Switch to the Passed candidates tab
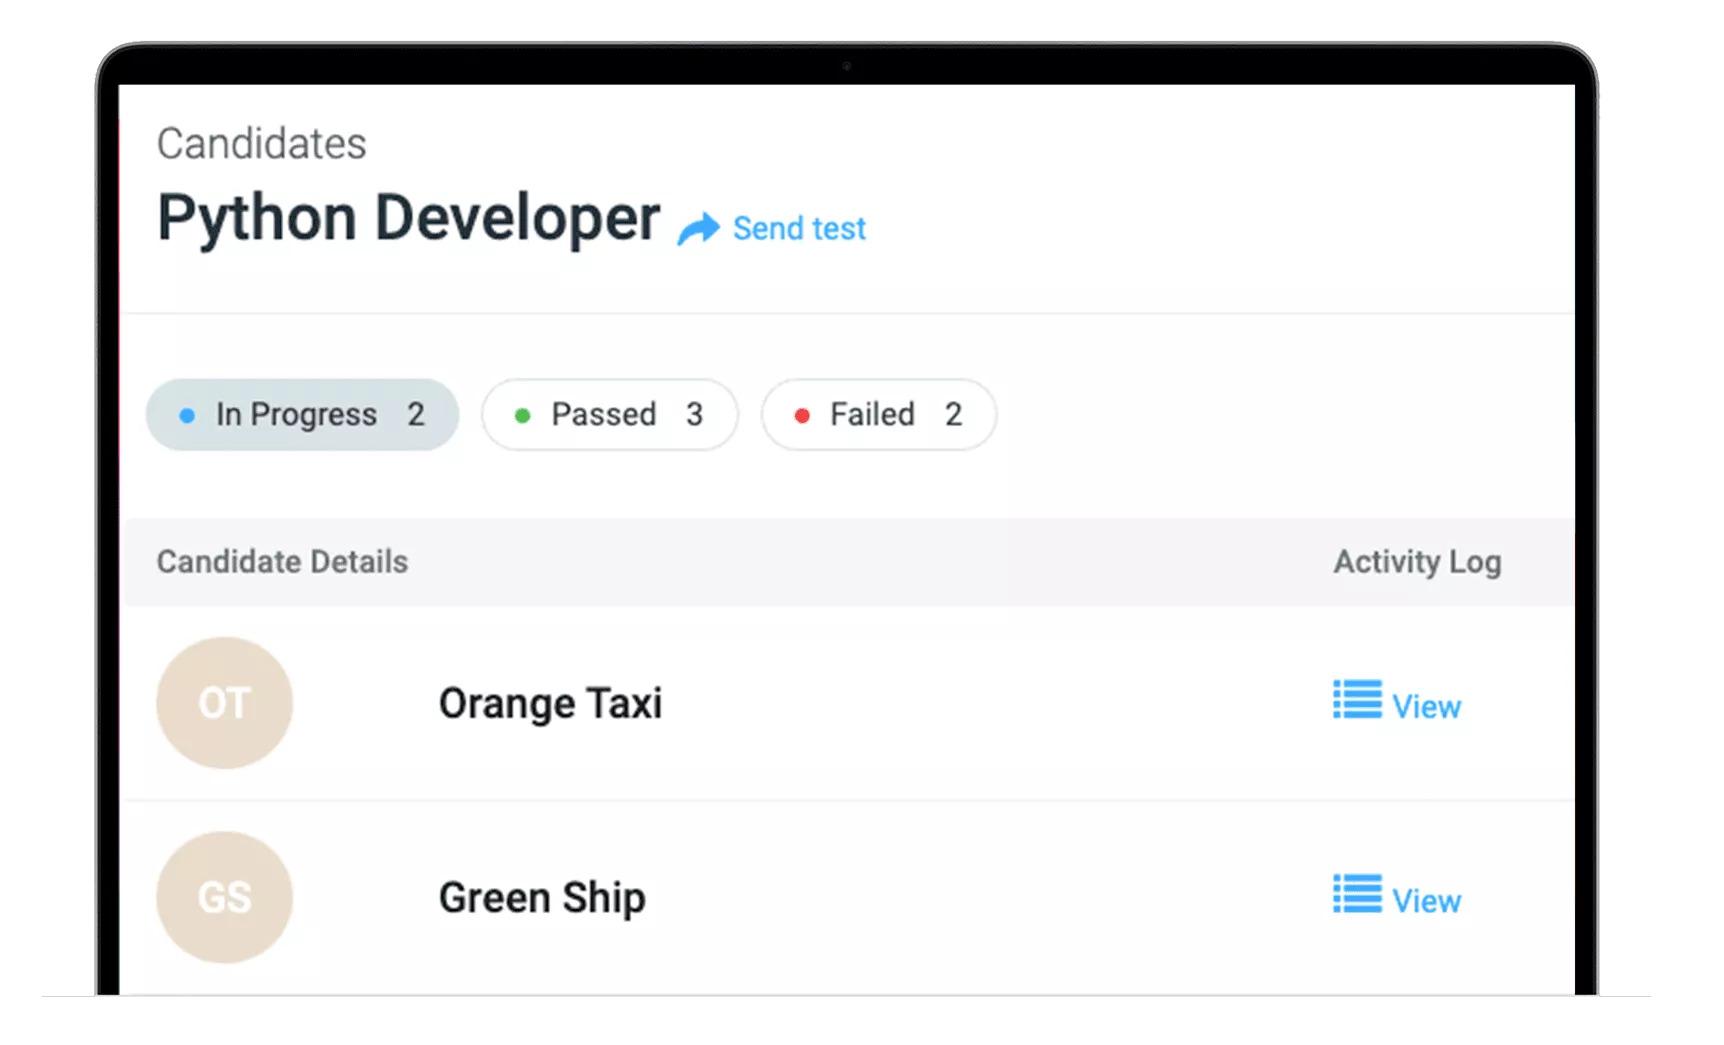The height and width of the screenshot is (1045, 1724). tap(610, 414)
